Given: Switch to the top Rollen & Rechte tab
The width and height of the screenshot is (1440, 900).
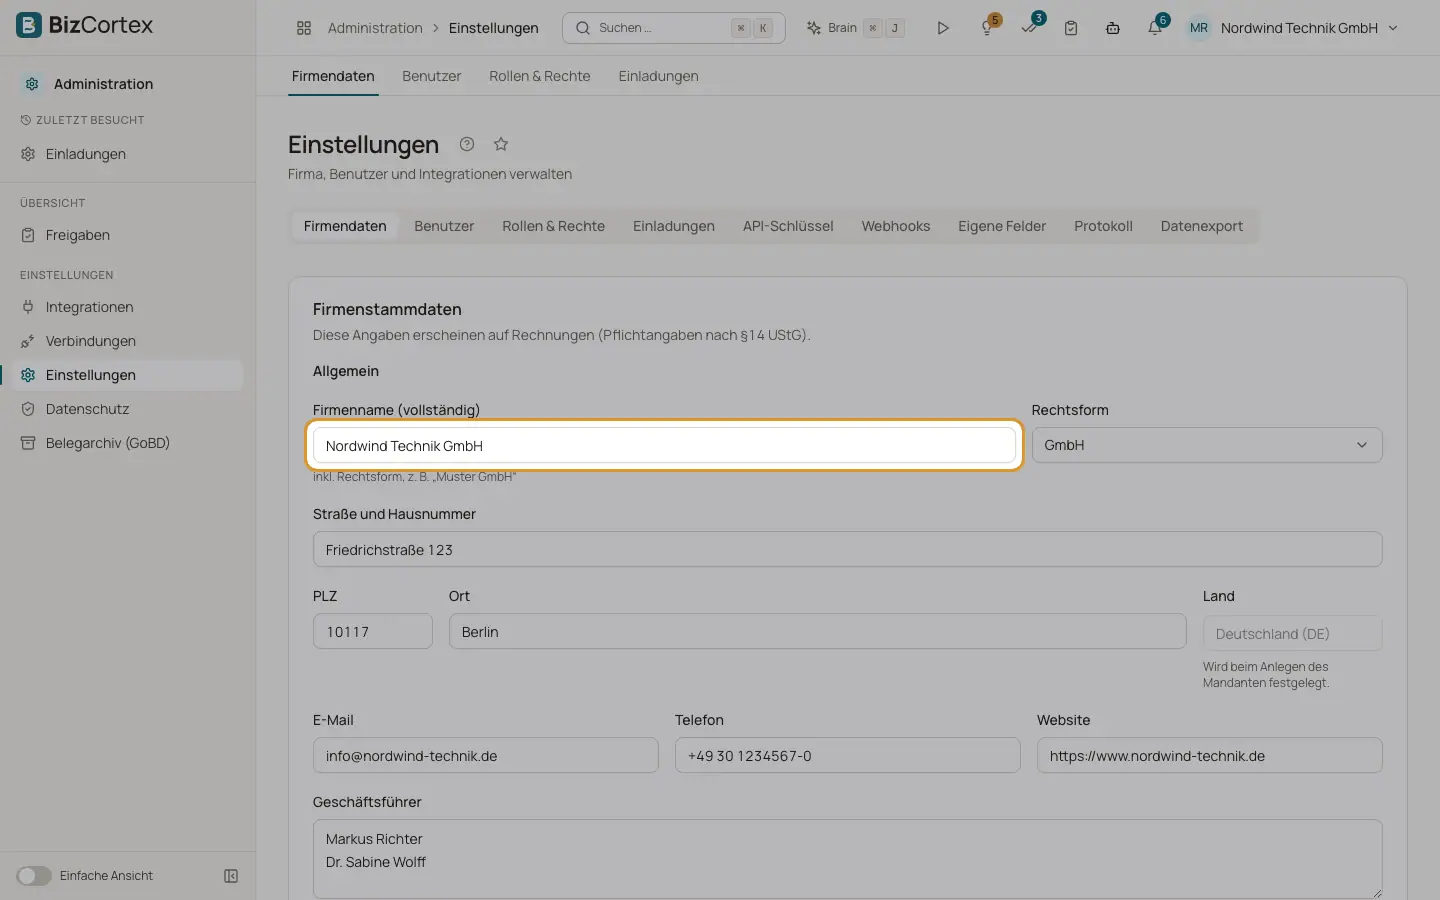Looking at the screenshot, I should tap(540, 76).
